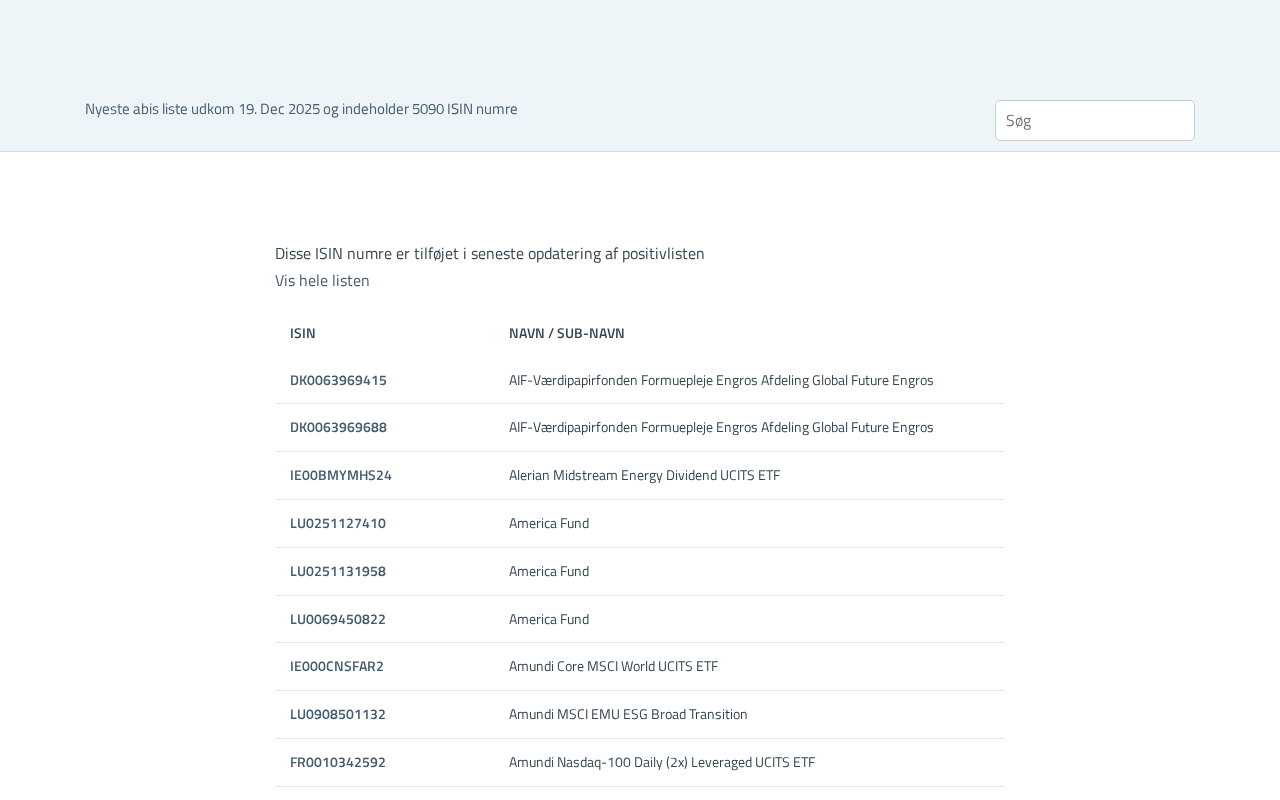
Task: Select ISIN DK0063969415
Action: (338, 380)
